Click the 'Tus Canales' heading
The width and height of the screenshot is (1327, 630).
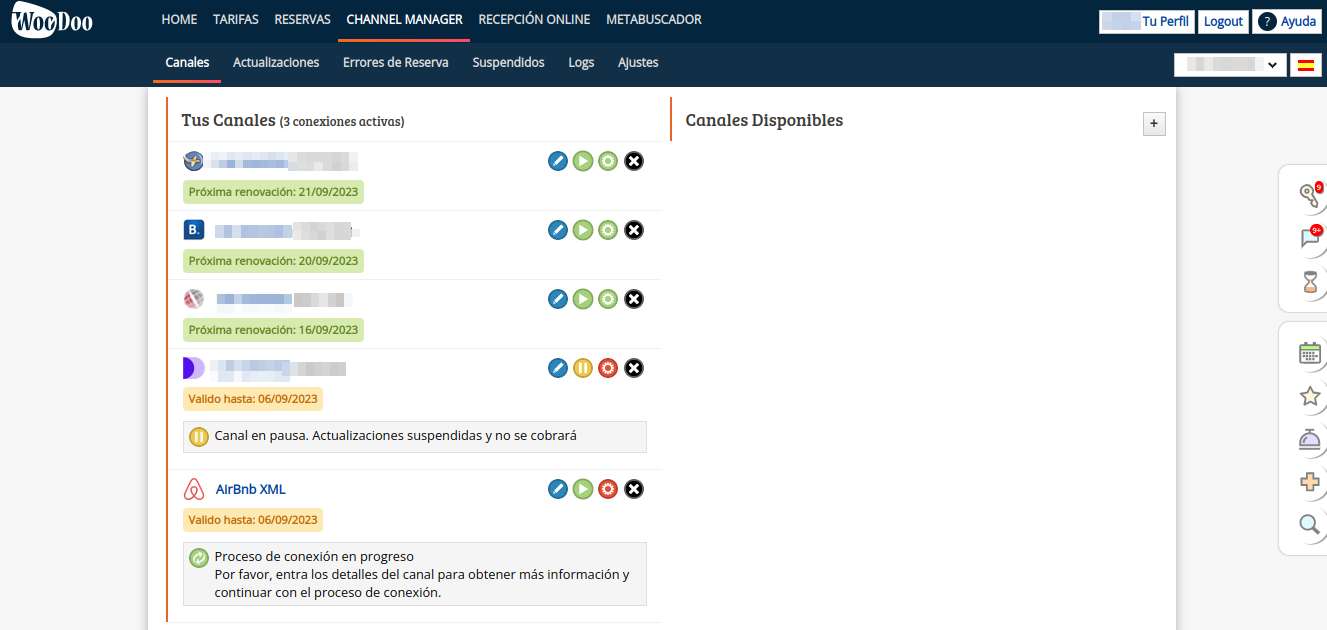[x=228, y=120]
